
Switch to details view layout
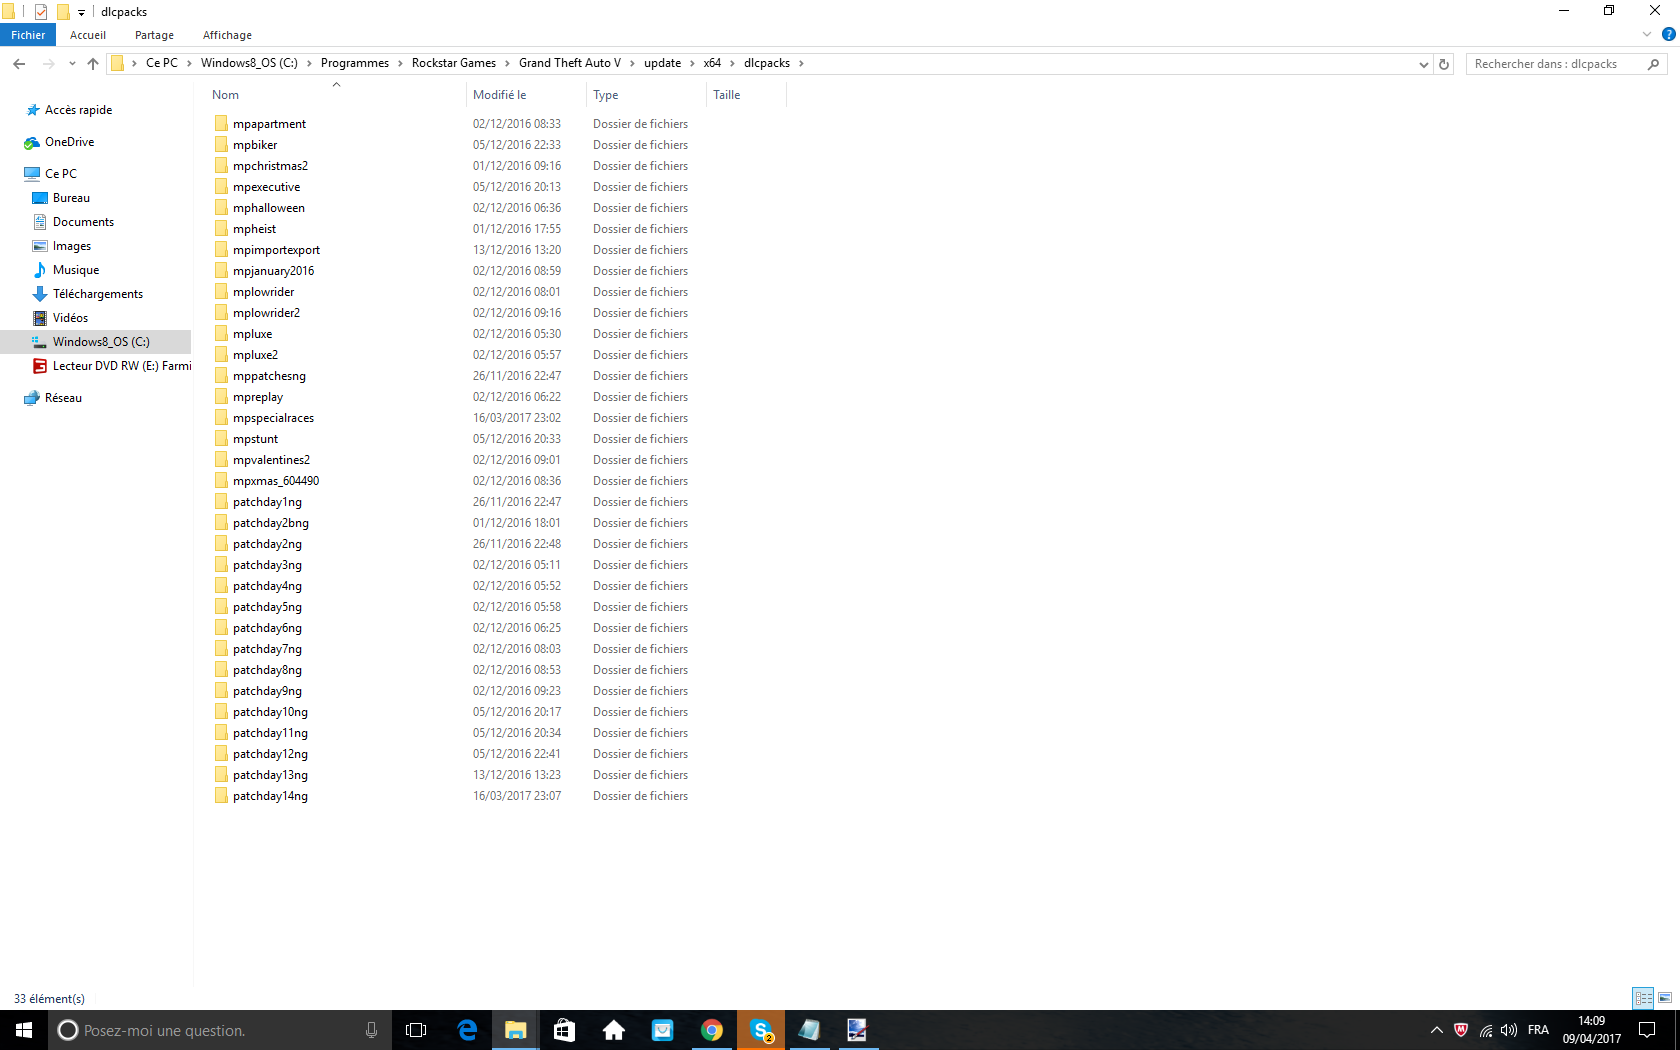click(x=1643, y=998)
